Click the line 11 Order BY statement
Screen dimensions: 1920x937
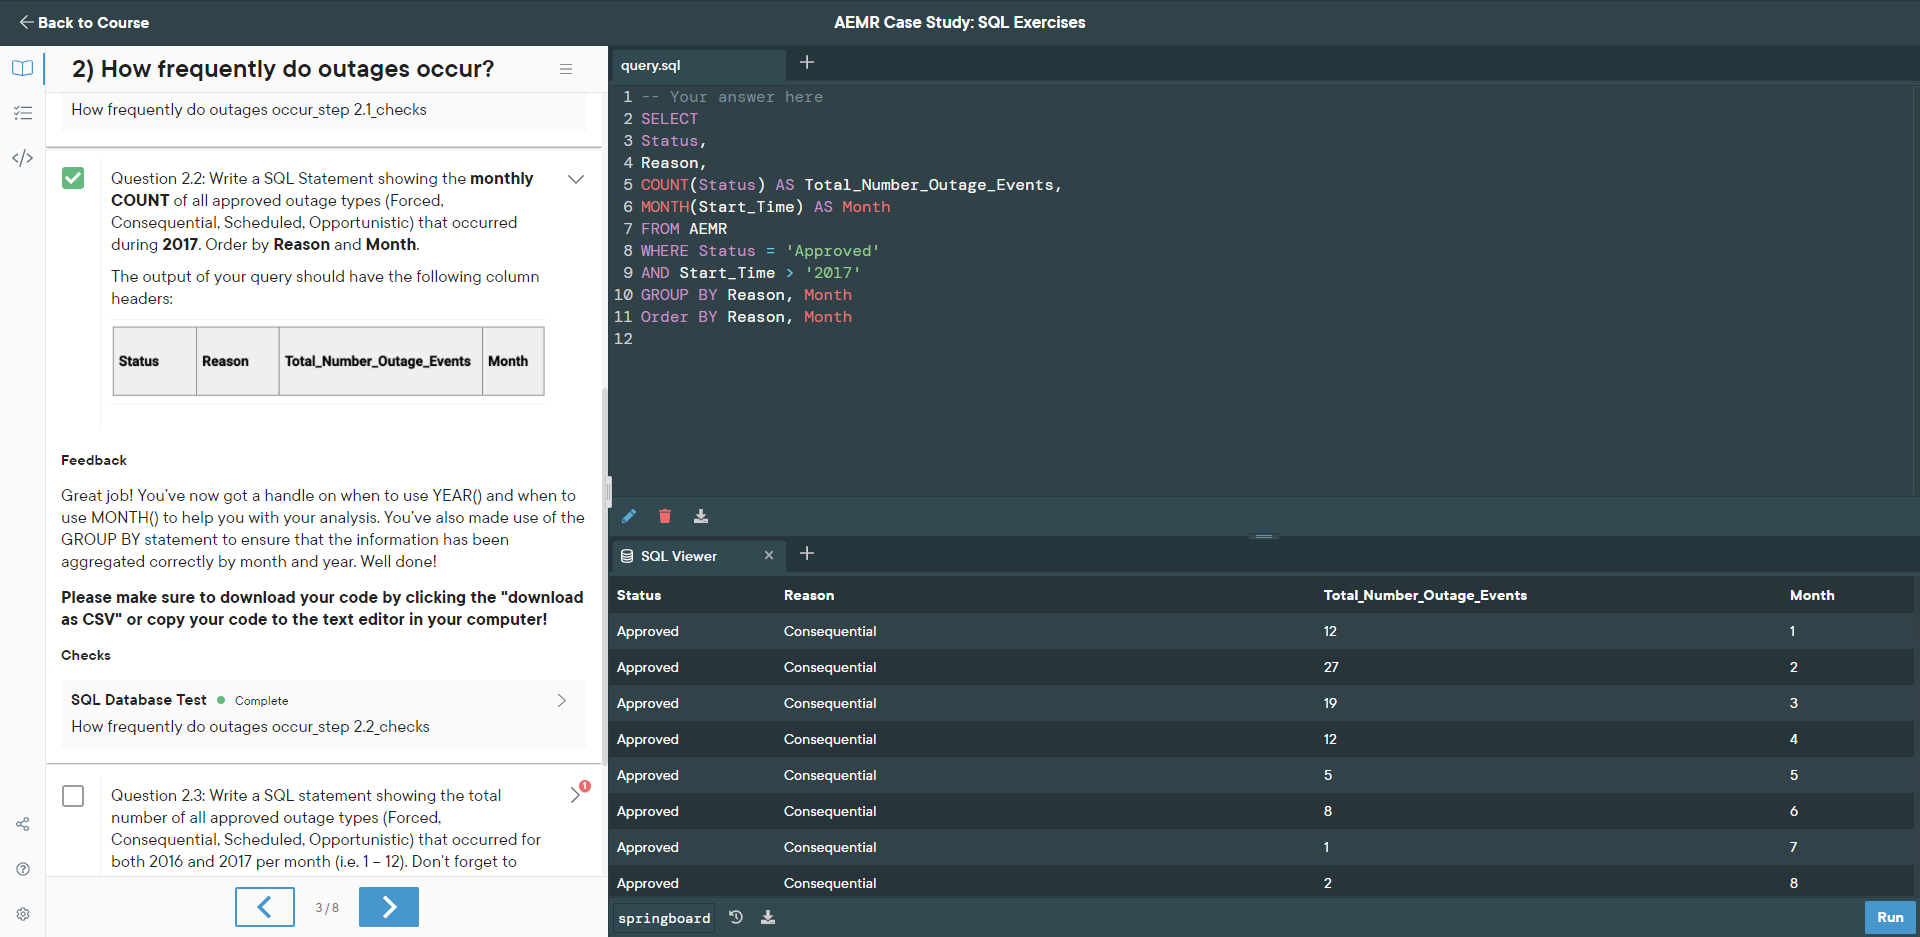[x=746, y=317]
